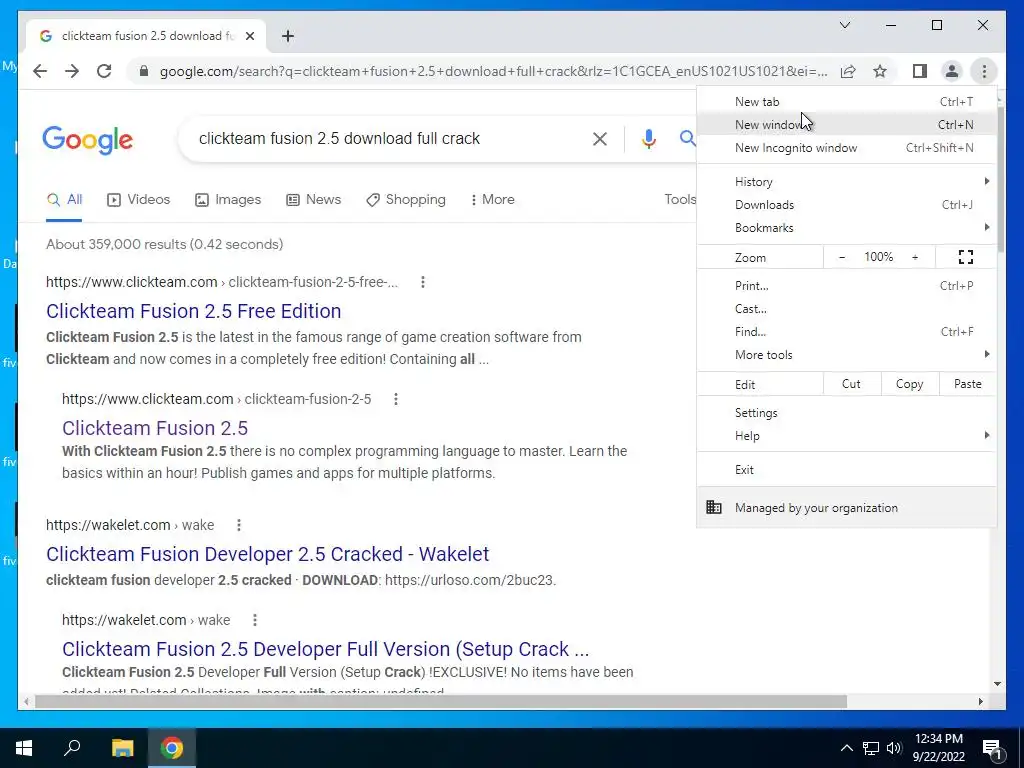Open the Windows Start menu
Image resolution: width=1024 pixels, height=768 pixels.
click(x=24, y=748)
